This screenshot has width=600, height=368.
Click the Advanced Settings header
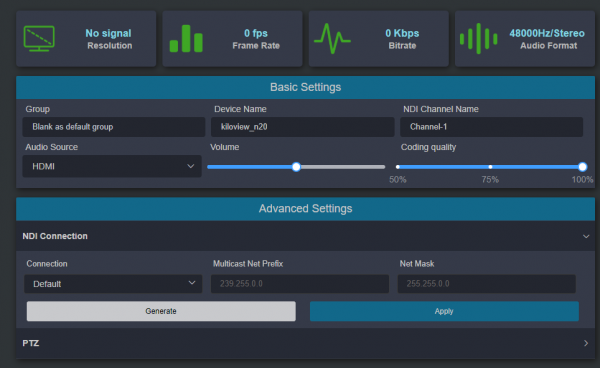tap(305, 209)
